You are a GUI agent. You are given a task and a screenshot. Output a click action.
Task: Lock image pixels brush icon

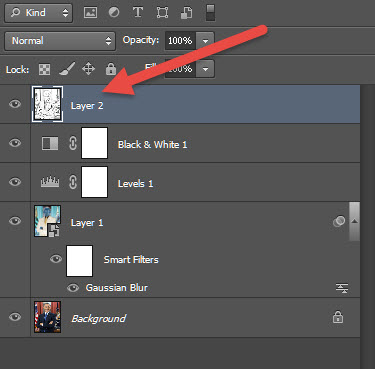tap(67, 69)
